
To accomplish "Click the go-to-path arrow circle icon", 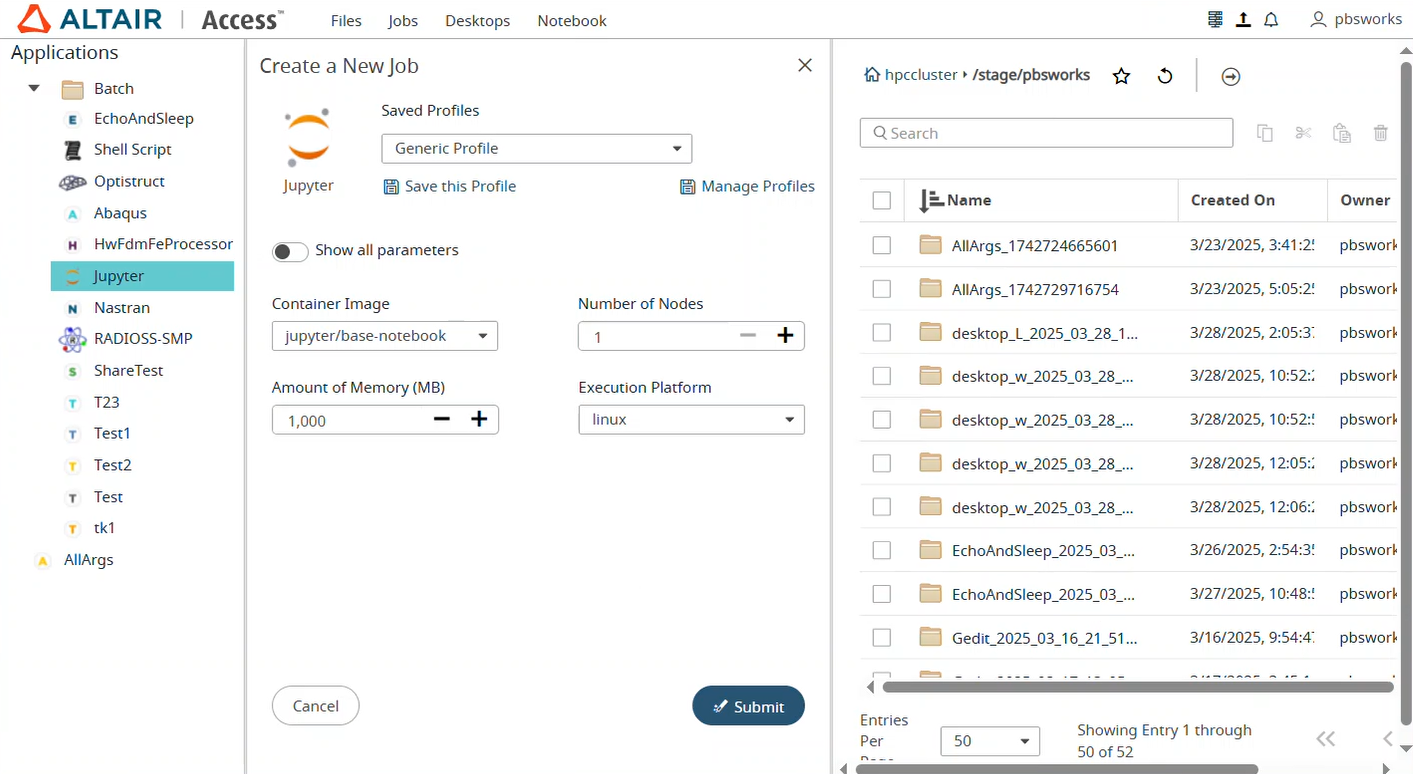I will pos(1231,76).
